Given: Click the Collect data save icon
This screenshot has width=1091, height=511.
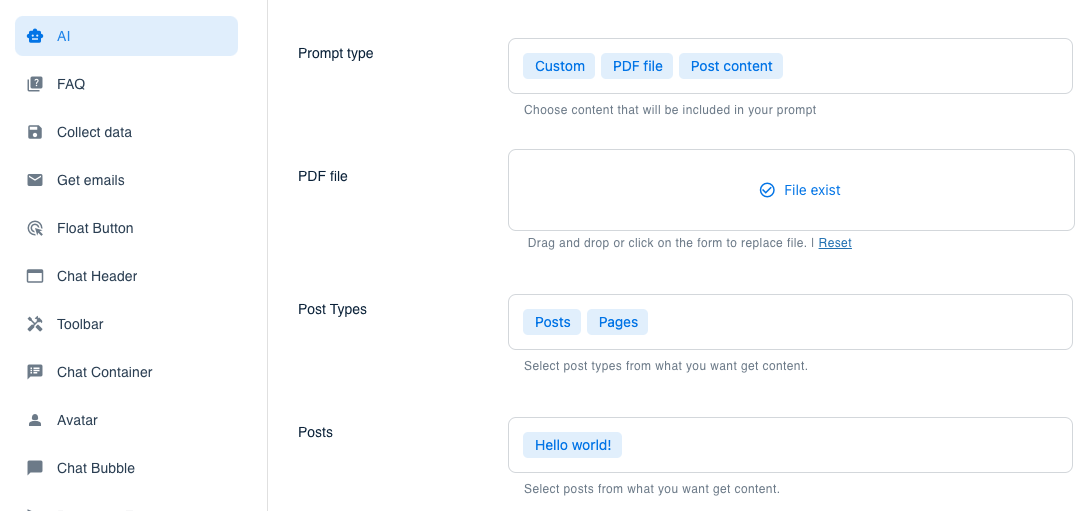Looking at the screenshot, I should pyautogui.click(x=35, y=132).
